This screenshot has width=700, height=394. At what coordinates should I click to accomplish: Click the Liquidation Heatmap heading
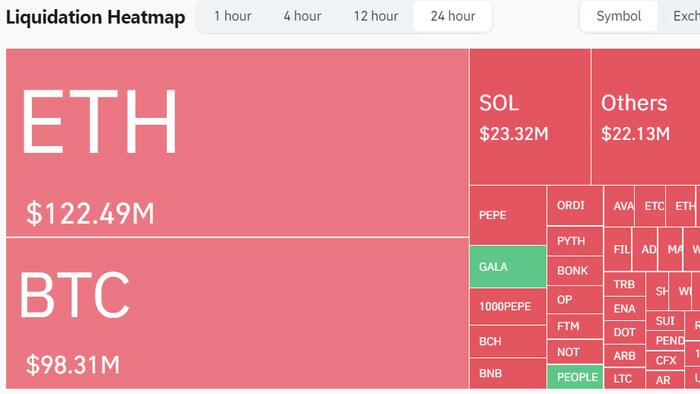click(95, 17)
